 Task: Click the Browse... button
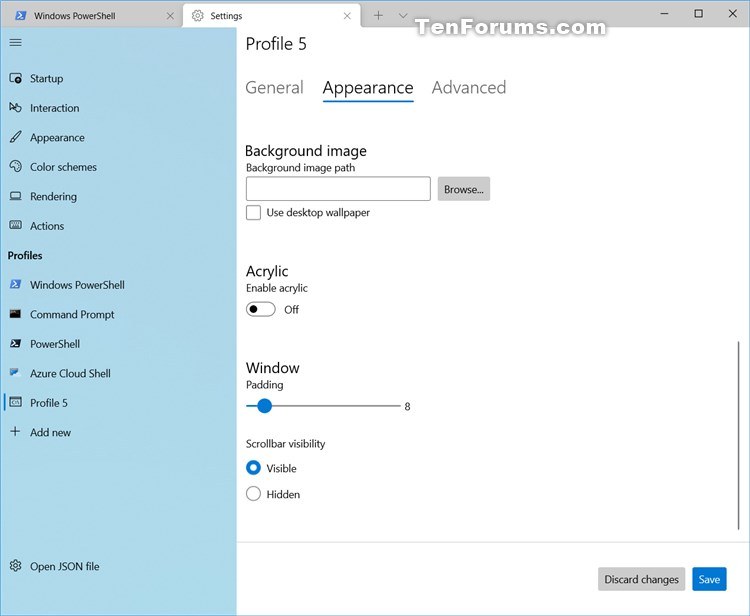(x=463, y=189)
